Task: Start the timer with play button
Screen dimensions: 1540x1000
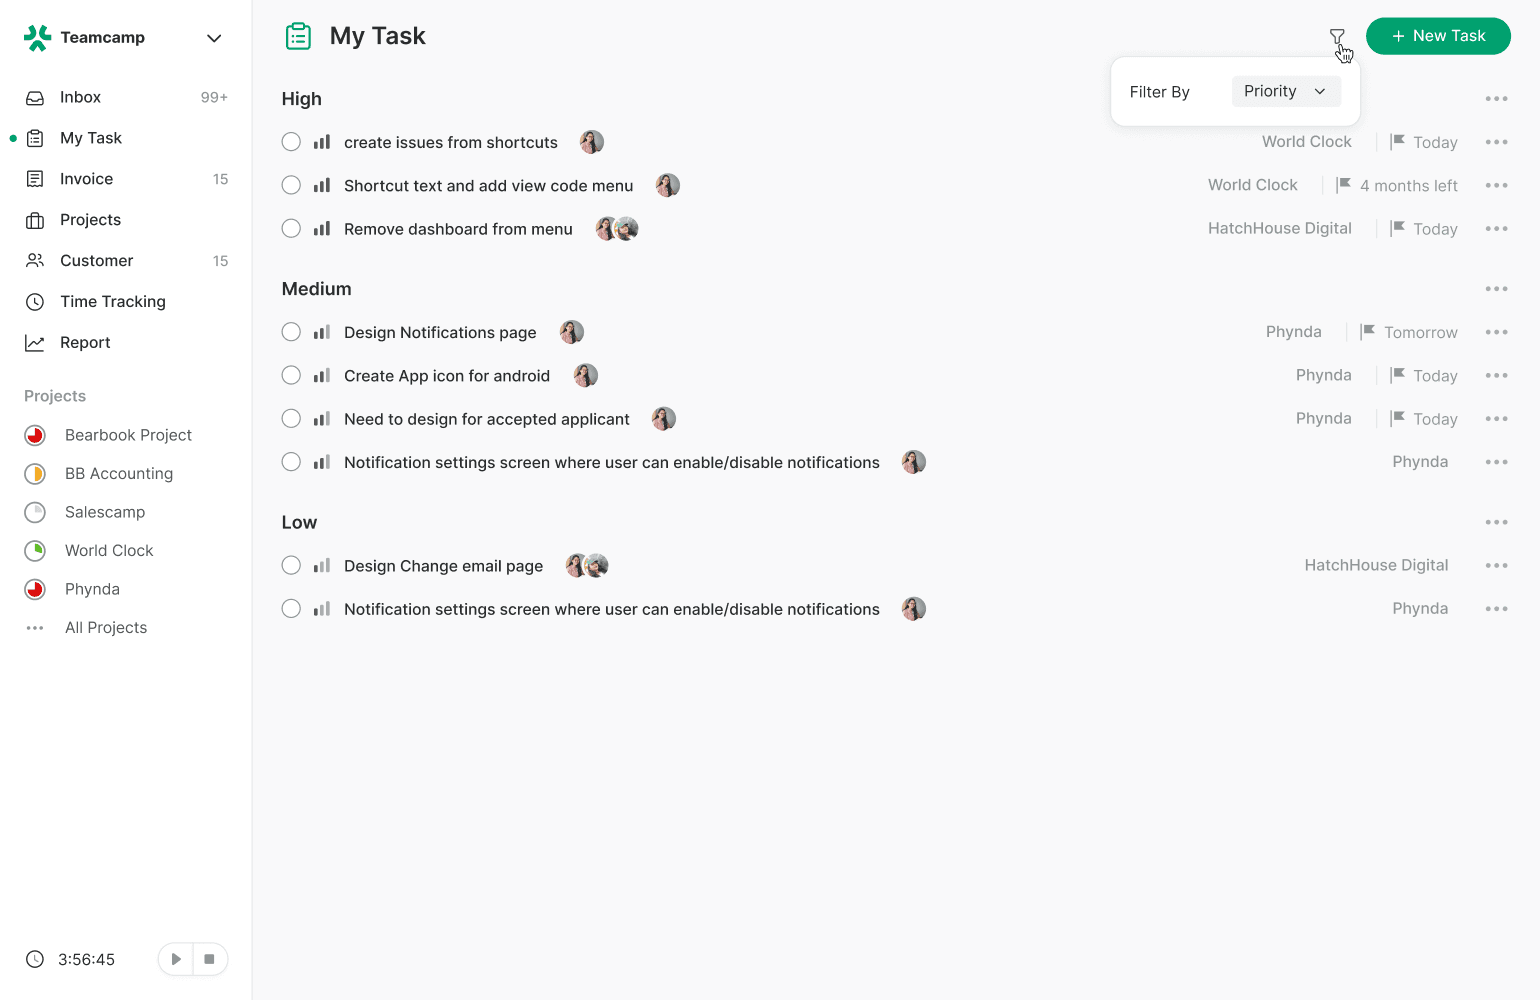Action: 176,959
